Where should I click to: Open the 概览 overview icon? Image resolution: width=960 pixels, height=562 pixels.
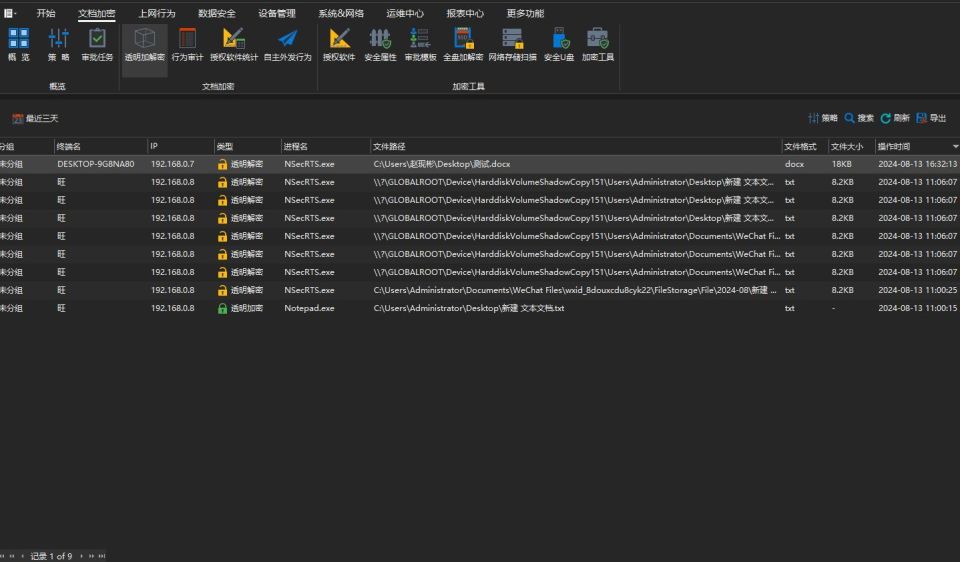click(x=18, y=45)
